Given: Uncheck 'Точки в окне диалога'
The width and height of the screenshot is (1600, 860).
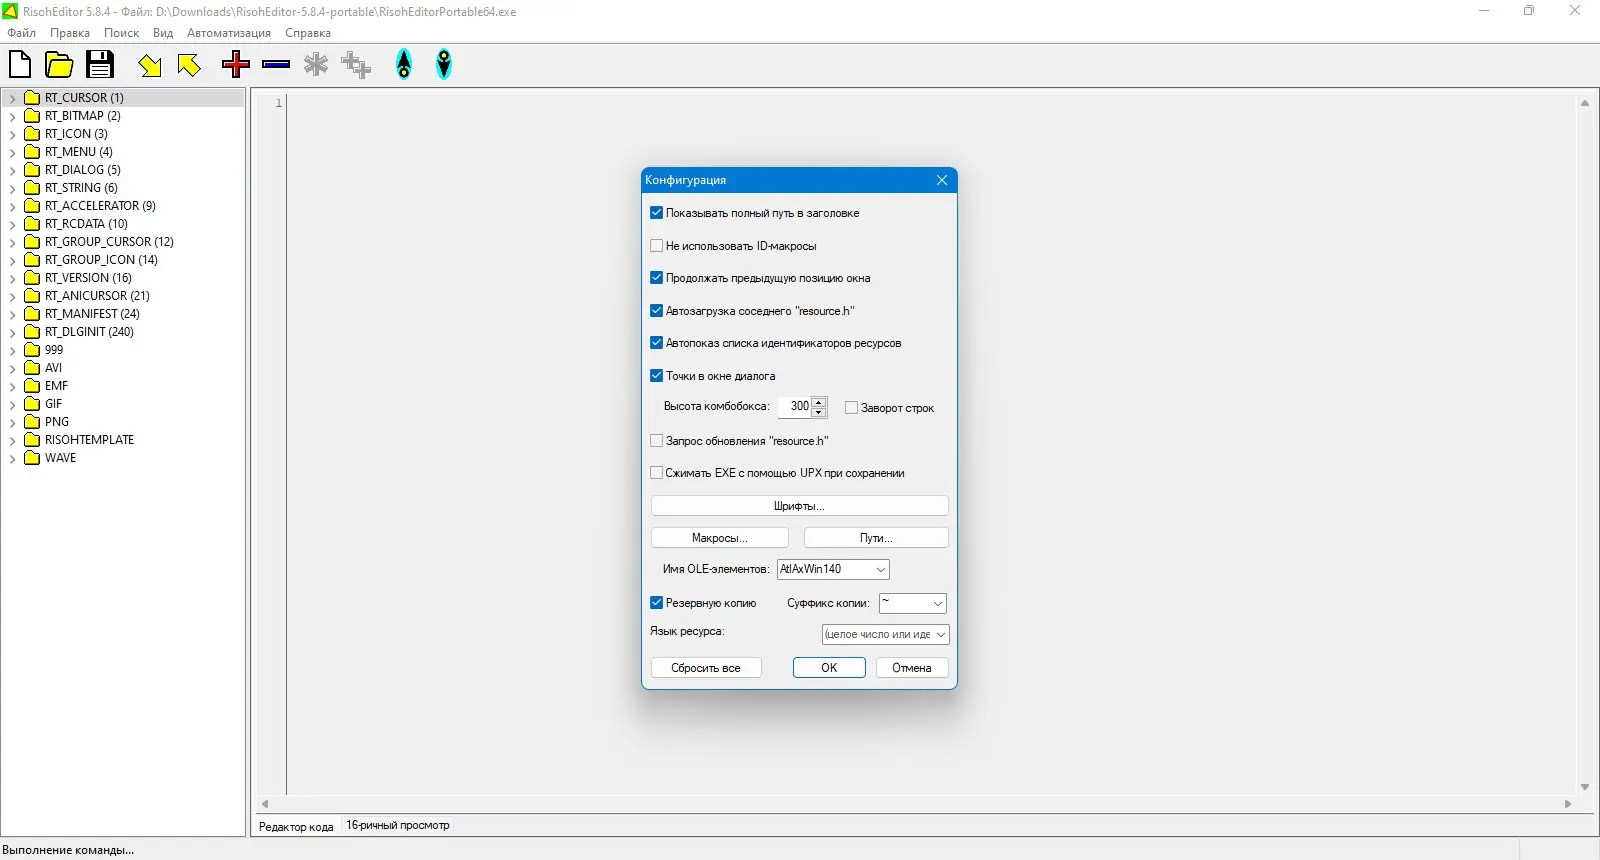Looking at the screenshot, I should pyautogui.click(x=657, y=376).
